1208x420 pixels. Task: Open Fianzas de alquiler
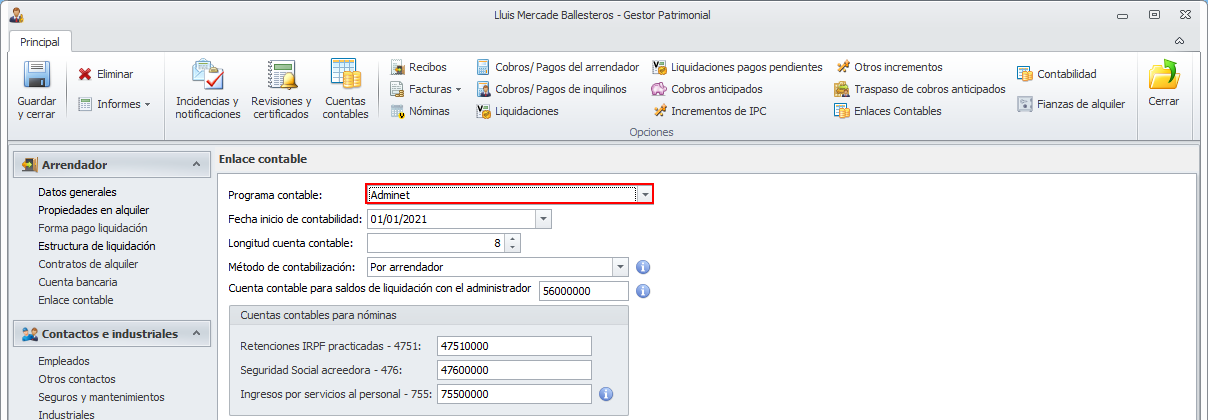(x=1024, y=103)
